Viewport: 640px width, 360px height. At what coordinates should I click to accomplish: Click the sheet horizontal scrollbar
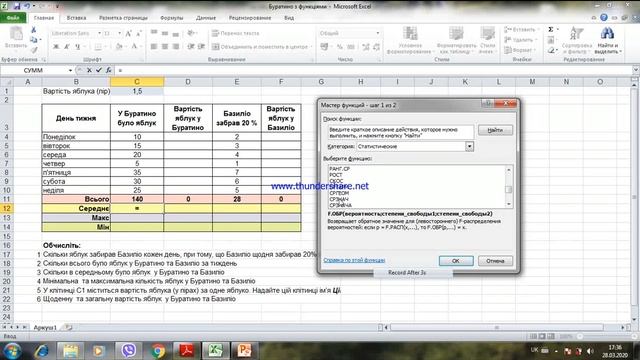pos(497,327)
